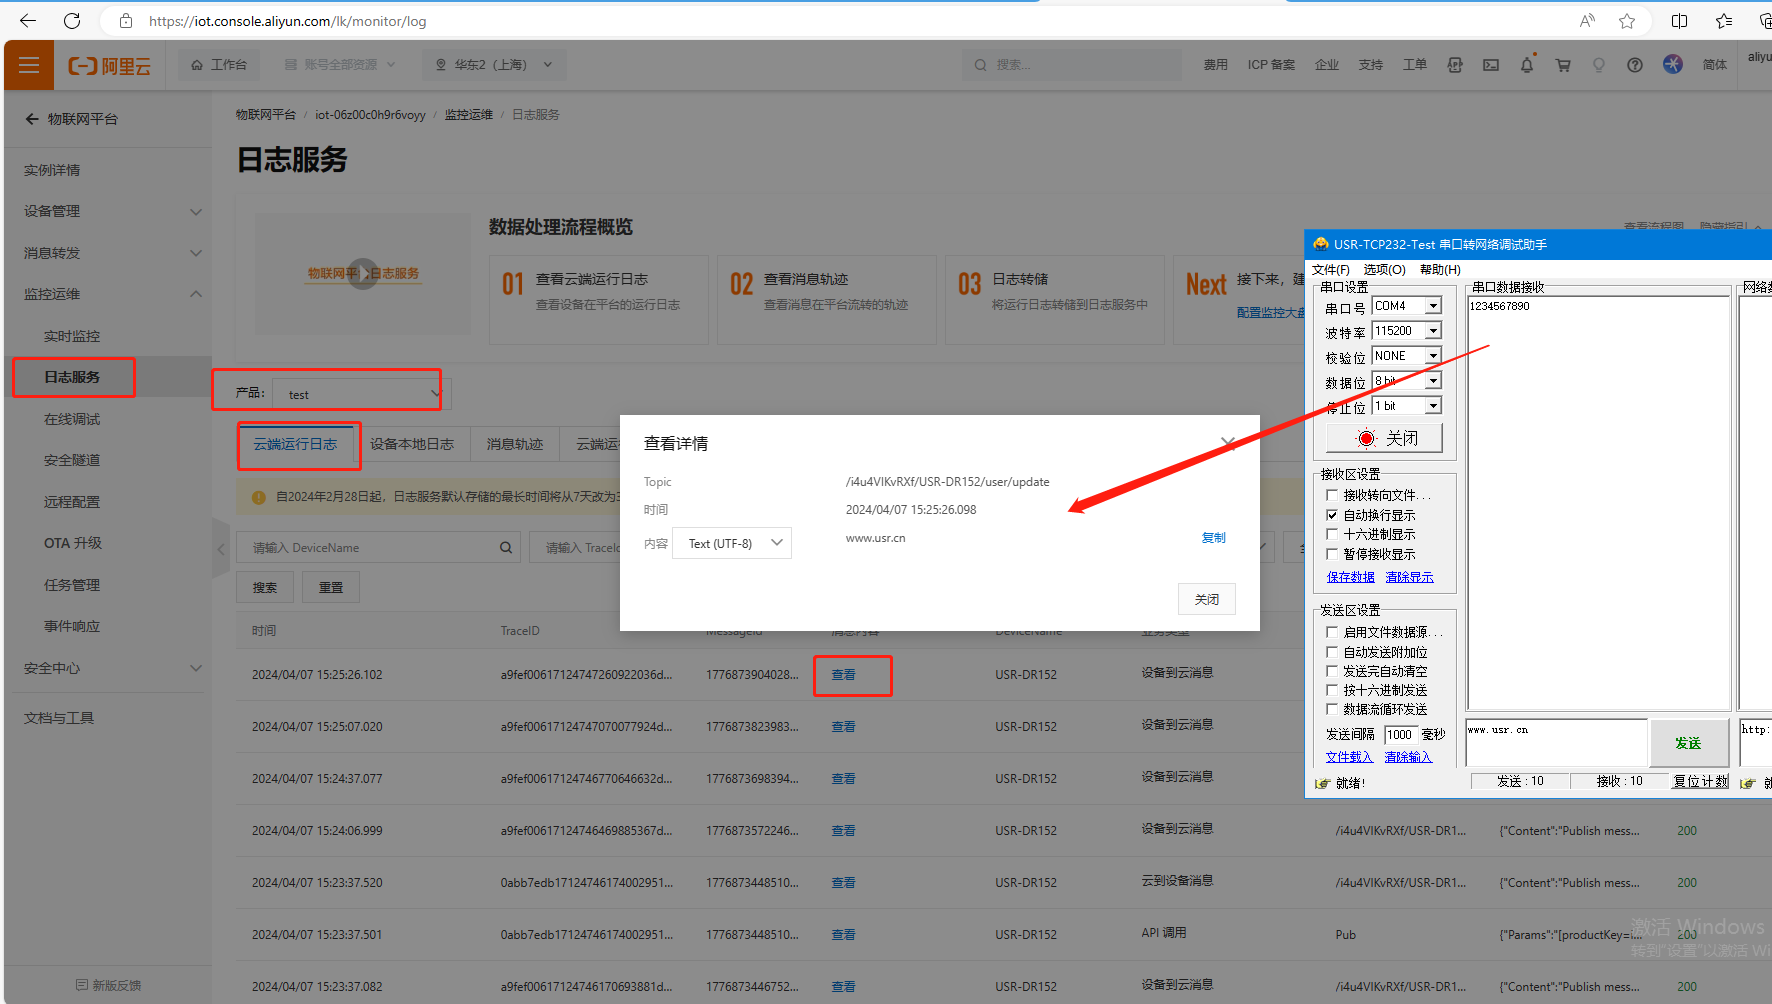
Task: Click the 关闭 button in the details dialog
Action: pyautogui.click(x=1206, y=599)
